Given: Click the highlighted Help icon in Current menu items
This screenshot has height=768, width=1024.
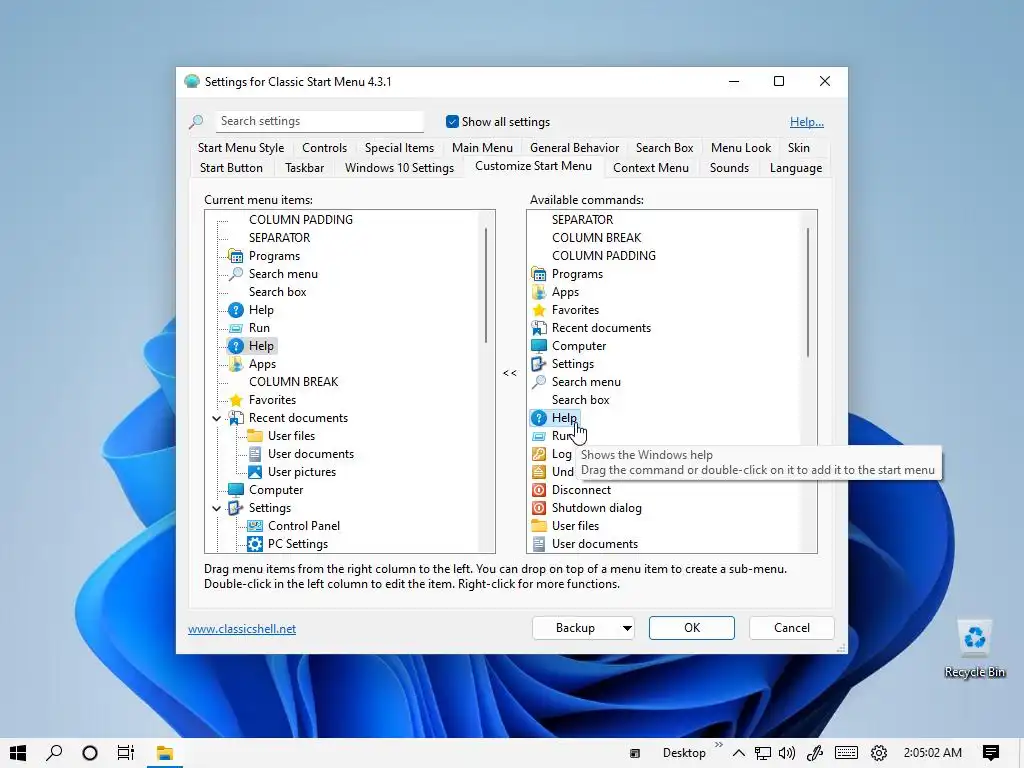Looking at the screenshot, I should pyautogui.click(x=236, y=345).
